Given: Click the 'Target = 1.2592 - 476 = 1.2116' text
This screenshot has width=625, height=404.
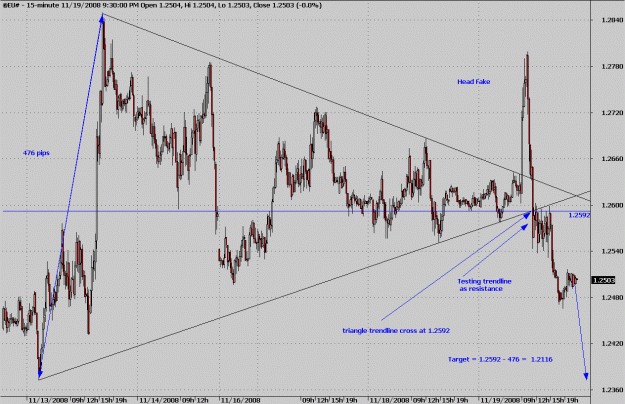Looking at the screenshot, I should pyautogui.click(x=500, y=359).
